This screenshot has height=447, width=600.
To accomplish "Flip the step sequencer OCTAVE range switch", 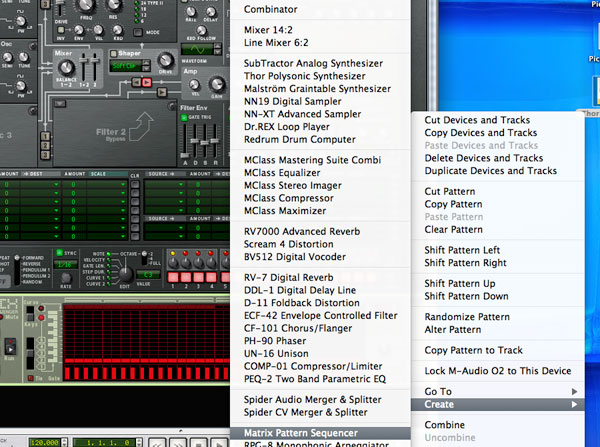I will [145, 258].
